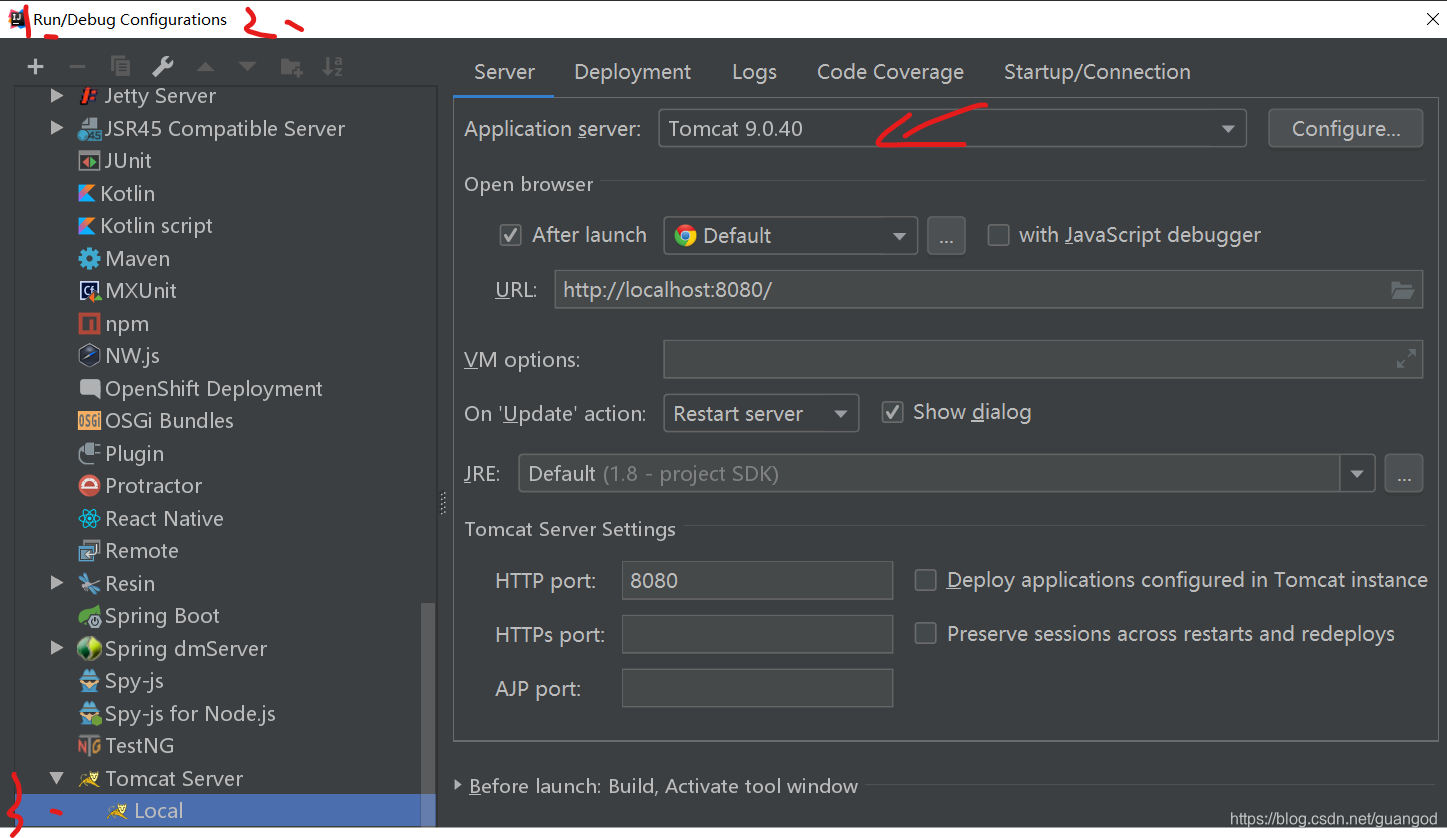This screenshot has height=838, width=1447.
Task: Open the Application server Tomcat 9.0.40 dropdown
Action: point(952,128)
